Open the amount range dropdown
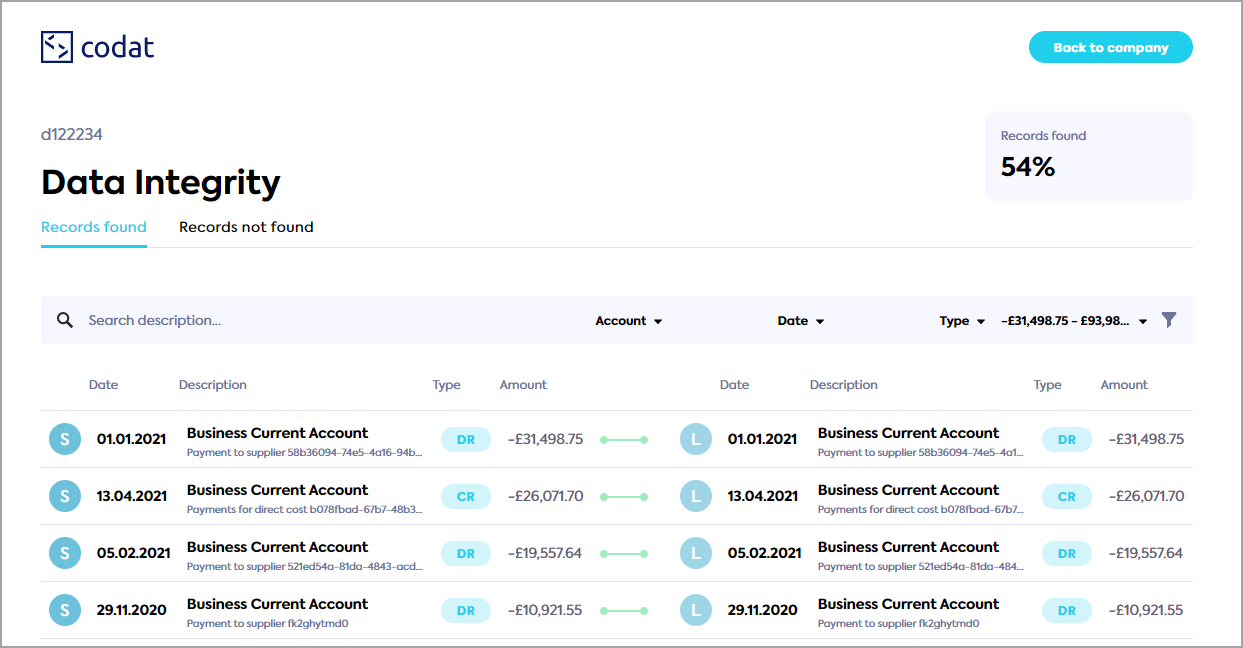Image resolution: width=1243 pixels, height=648 pixels. coord(1075,321)
